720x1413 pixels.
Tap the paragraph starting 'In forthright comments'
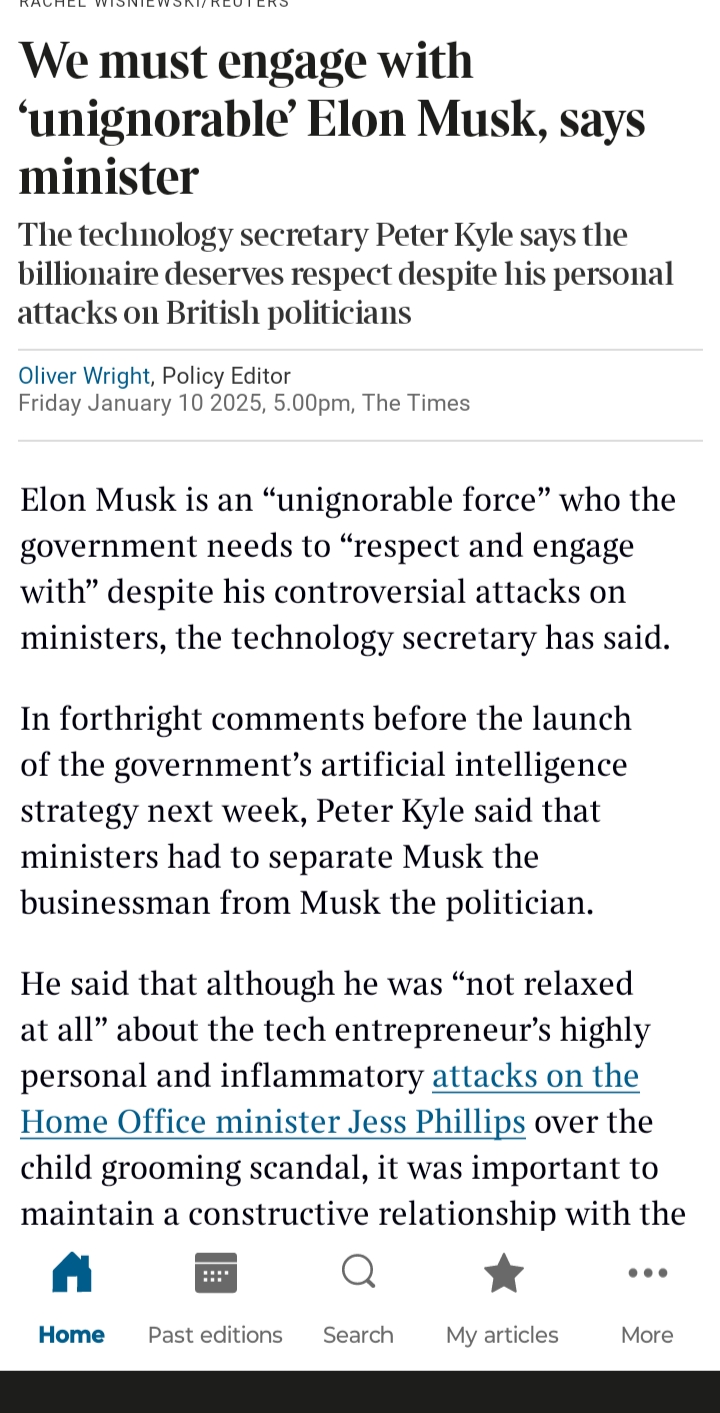(x=325, y=811)
